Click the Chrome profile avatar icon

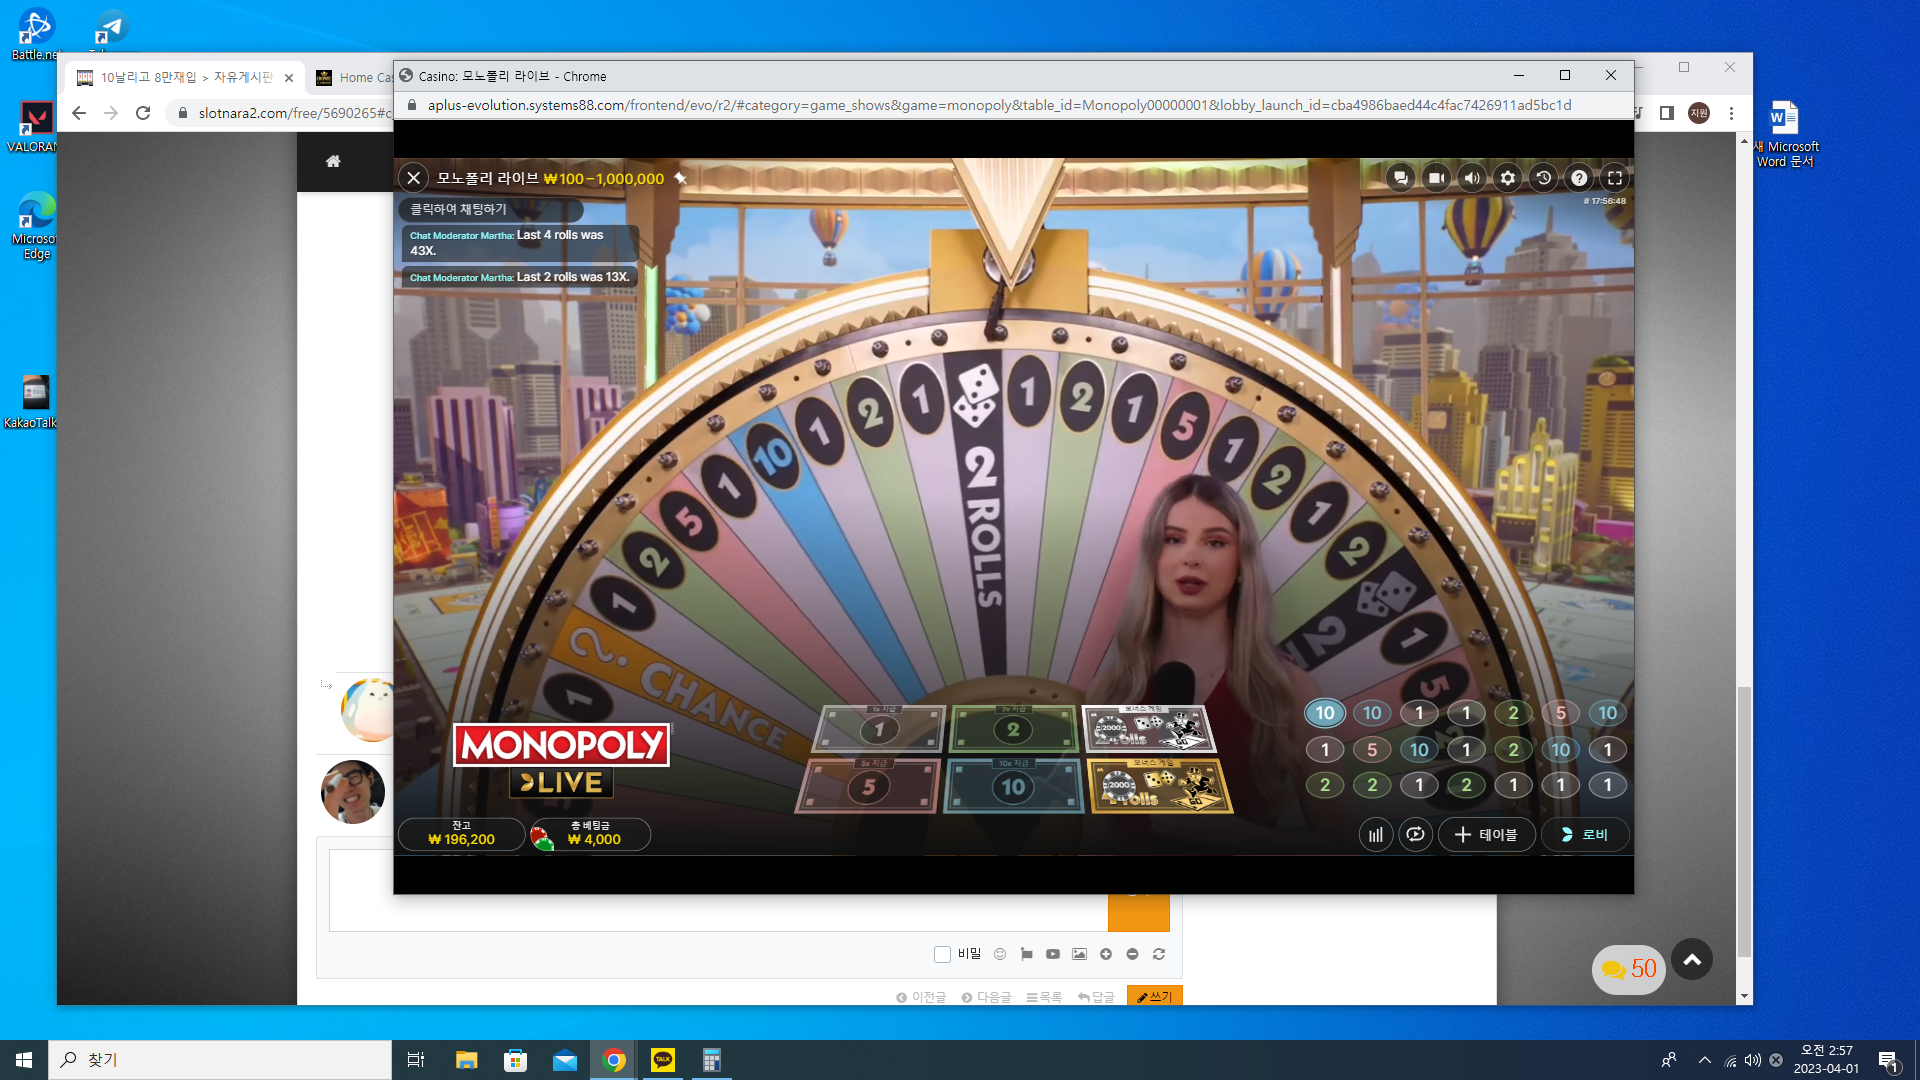(1699, 113)
